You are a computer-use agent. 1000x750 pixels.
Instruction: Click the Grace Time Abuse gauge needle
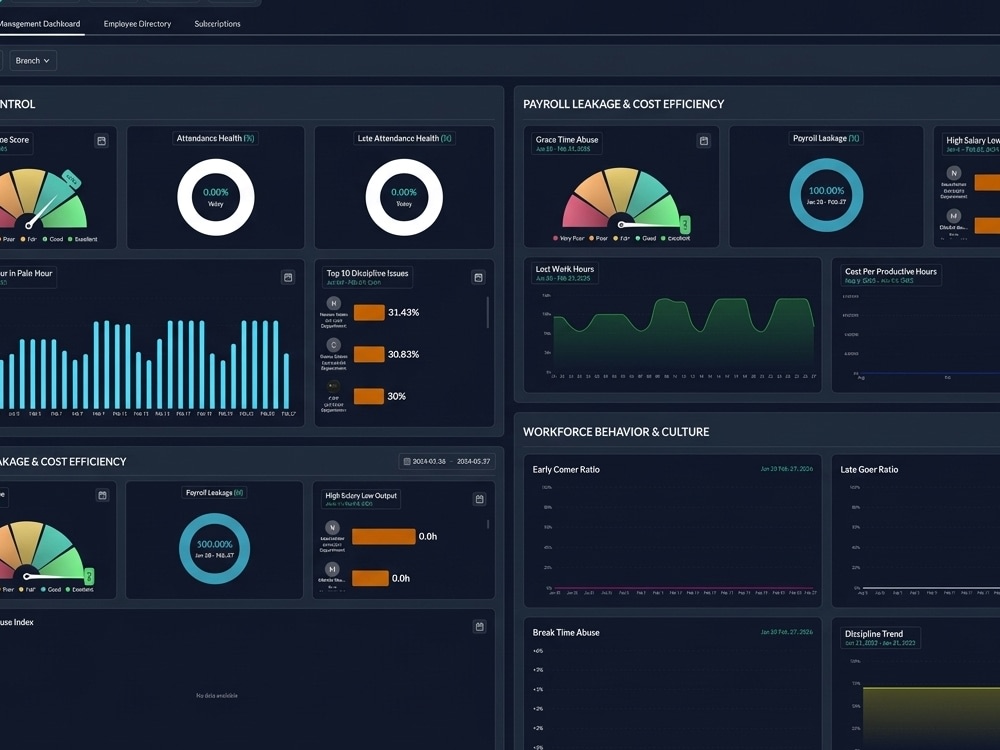pos(651,224)
